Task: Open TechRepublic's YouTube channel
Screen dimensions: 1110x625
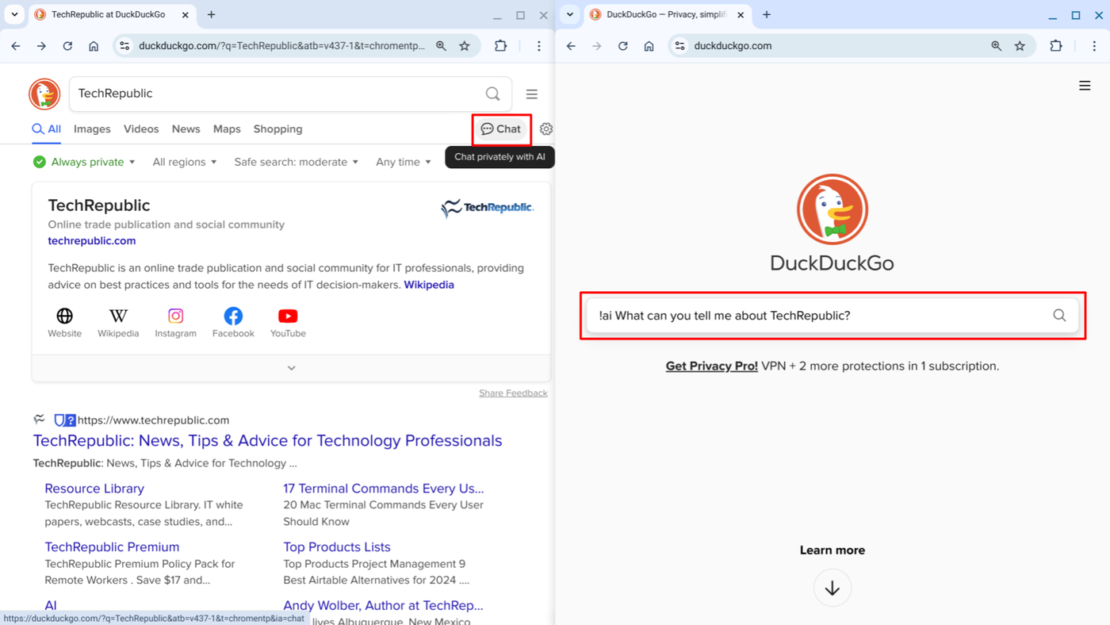Action: [x=287, y=317]
